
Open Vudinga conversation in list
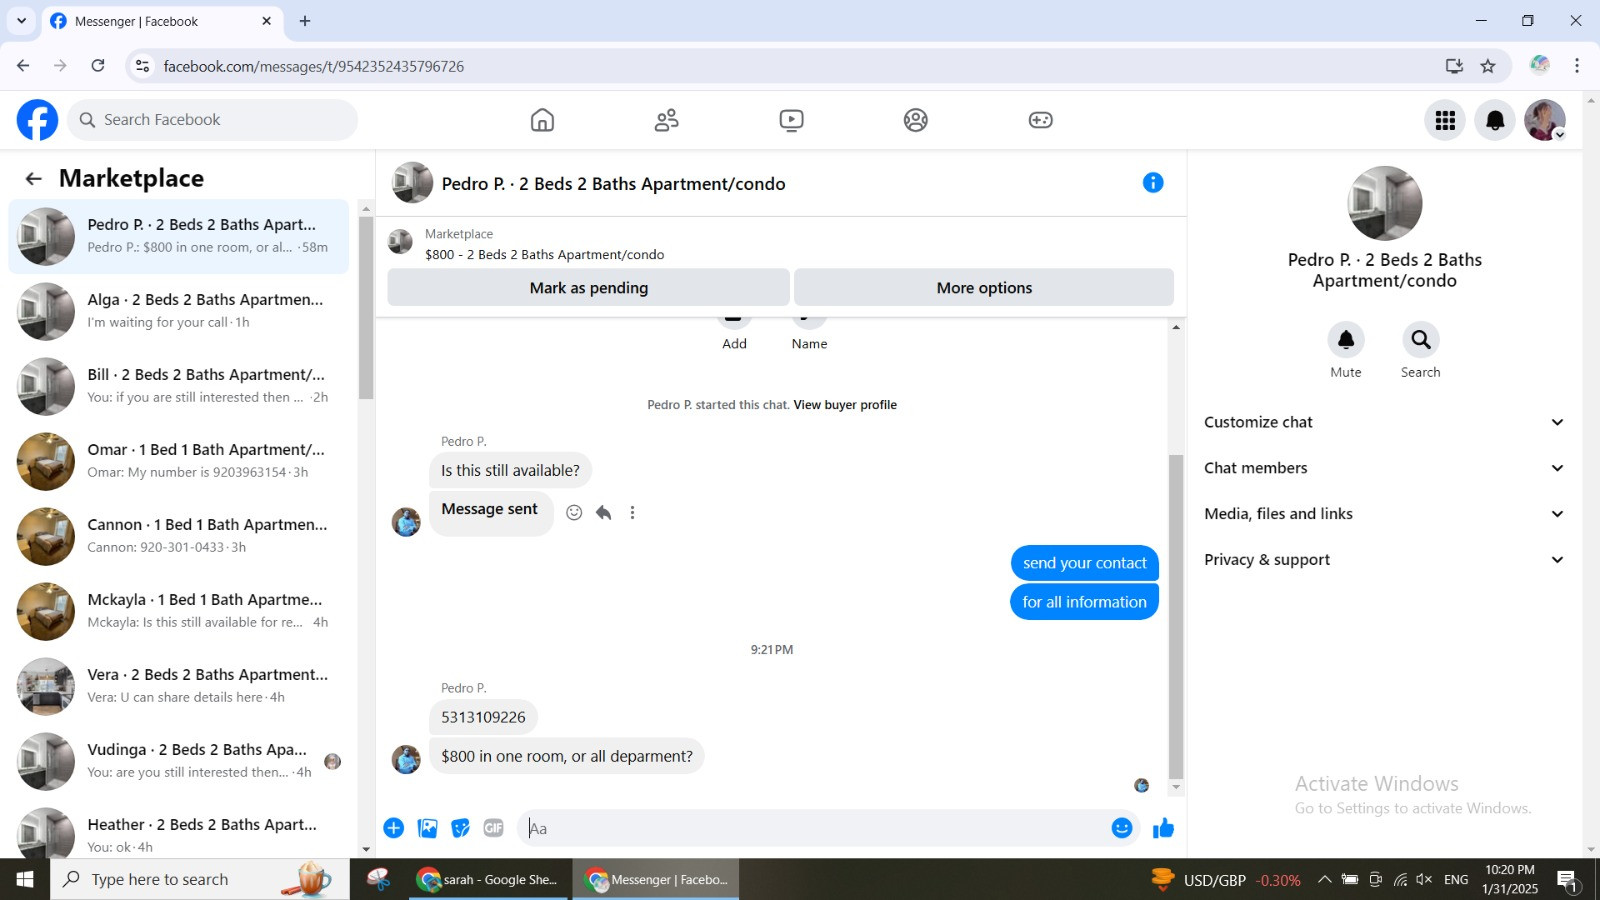179,761
